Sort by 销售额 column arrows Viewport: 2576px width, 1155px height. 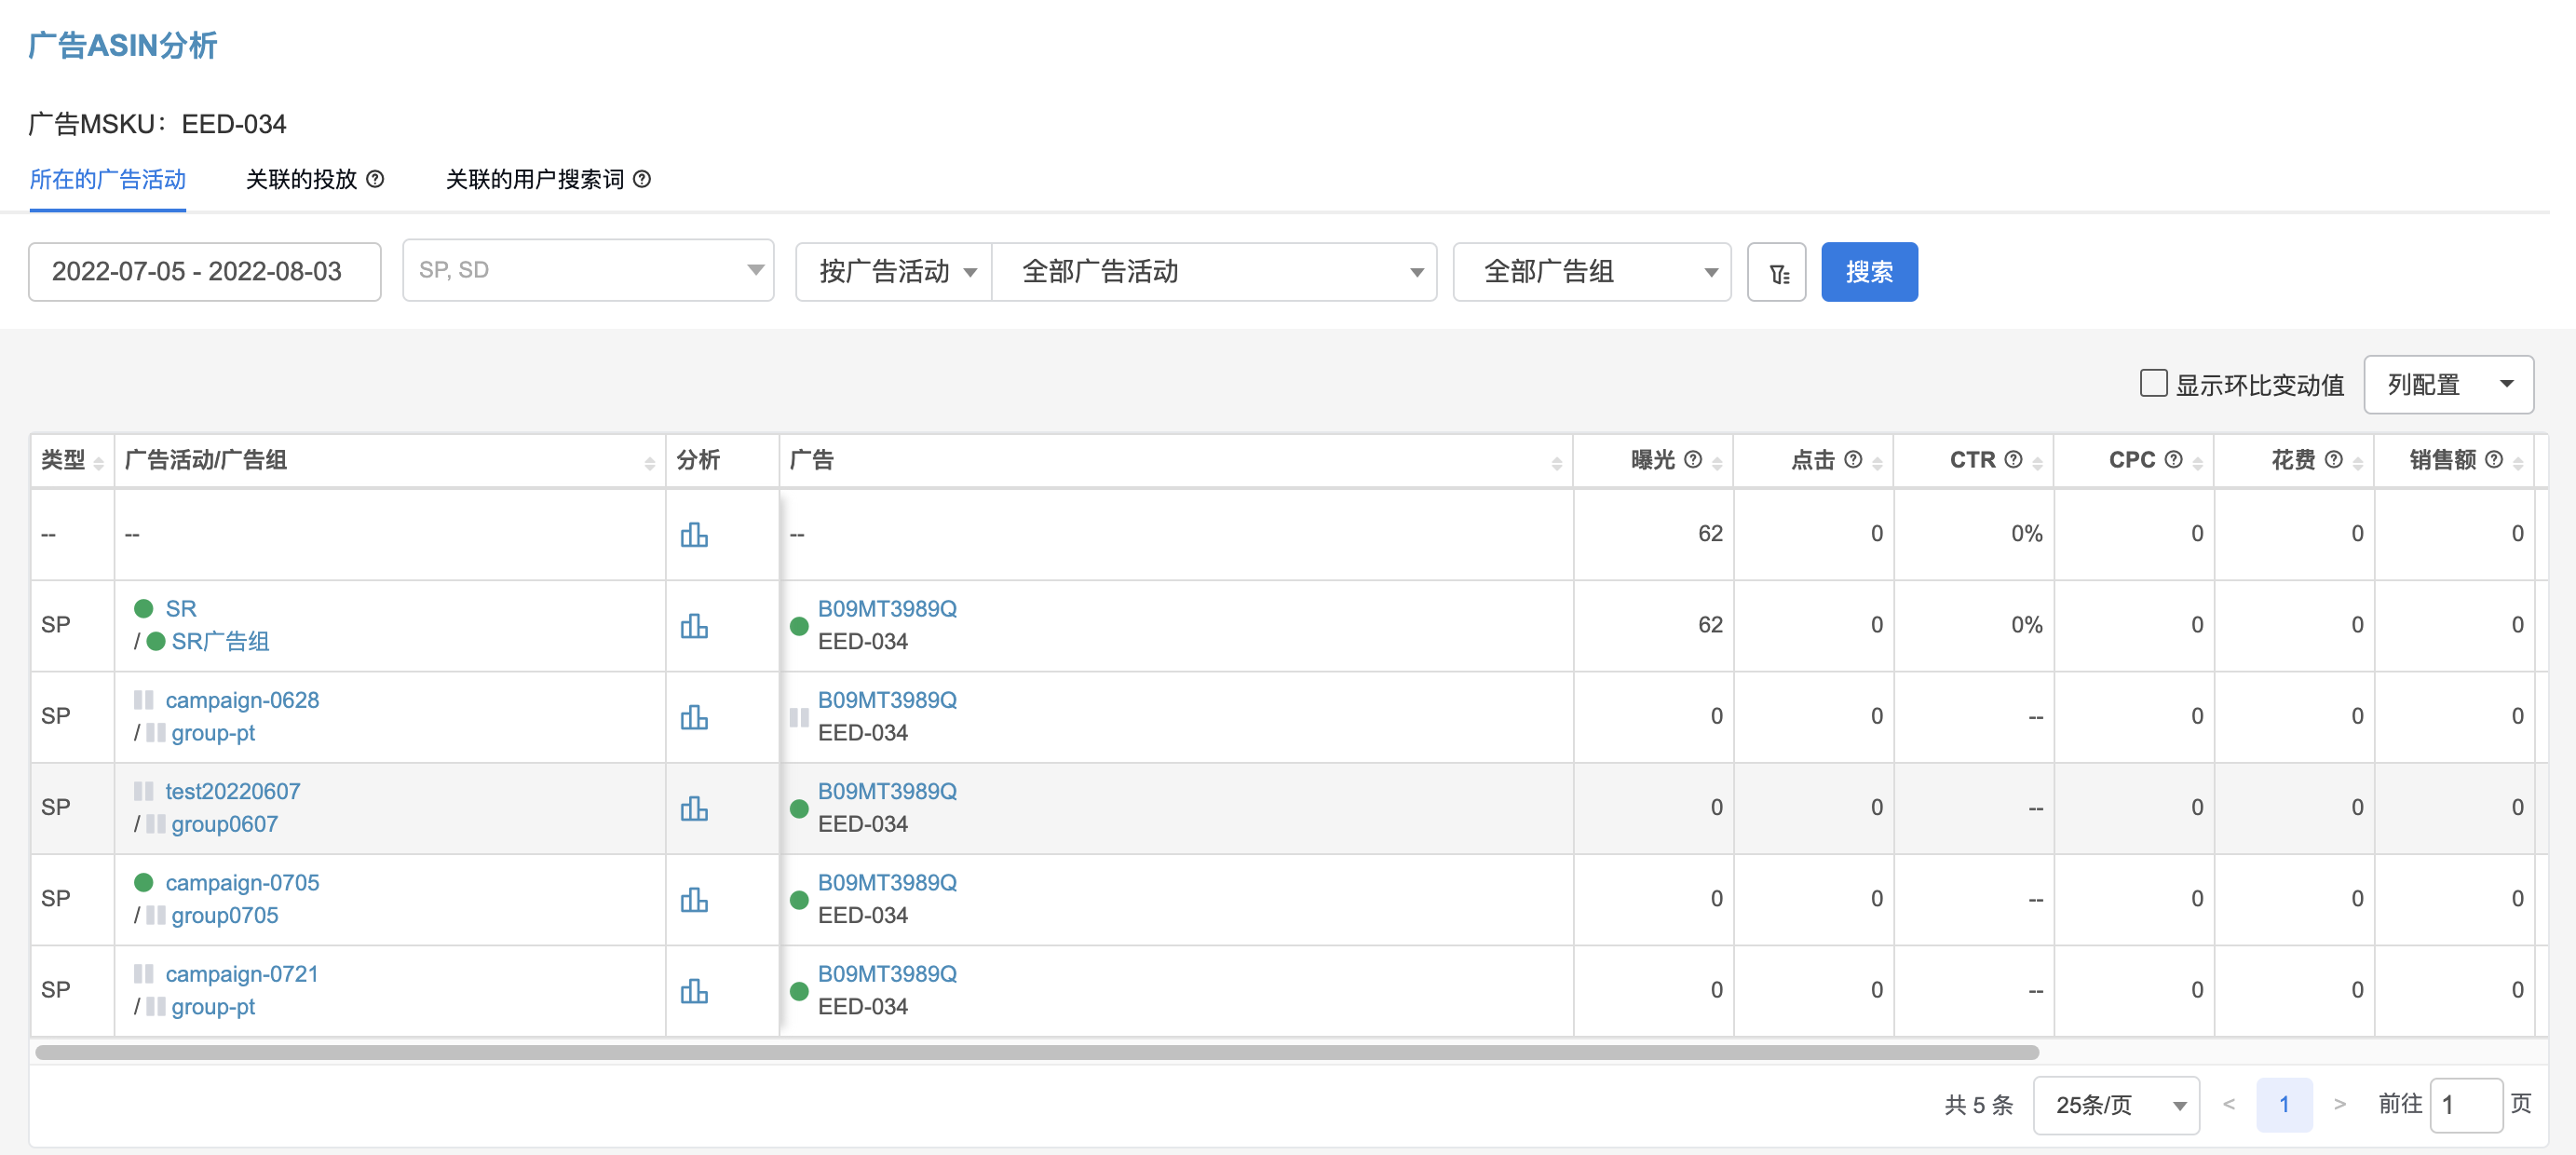coord(2518,462)
